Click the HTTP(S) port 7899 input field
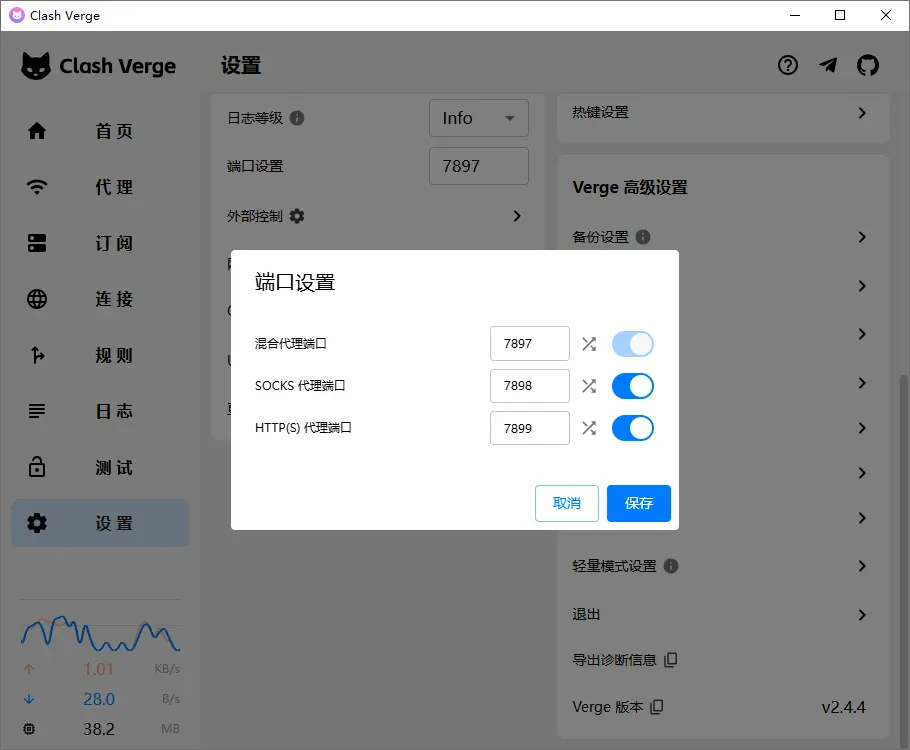The height and width of the screenshot is (750, 910). (529, 428)
